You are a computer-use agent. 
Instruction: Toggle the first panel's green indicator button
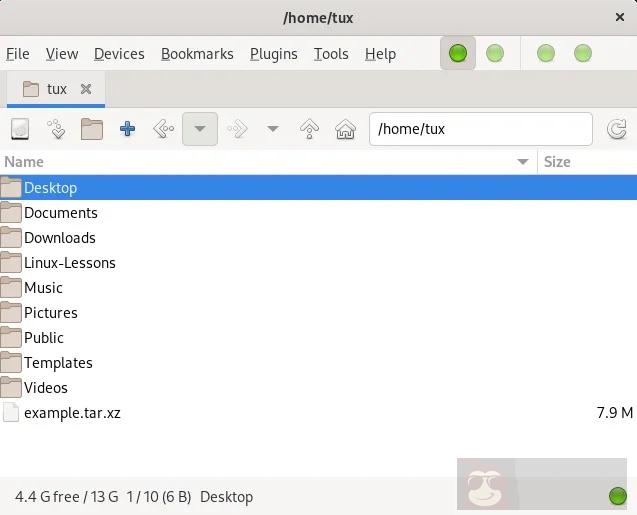pos(458,53)
